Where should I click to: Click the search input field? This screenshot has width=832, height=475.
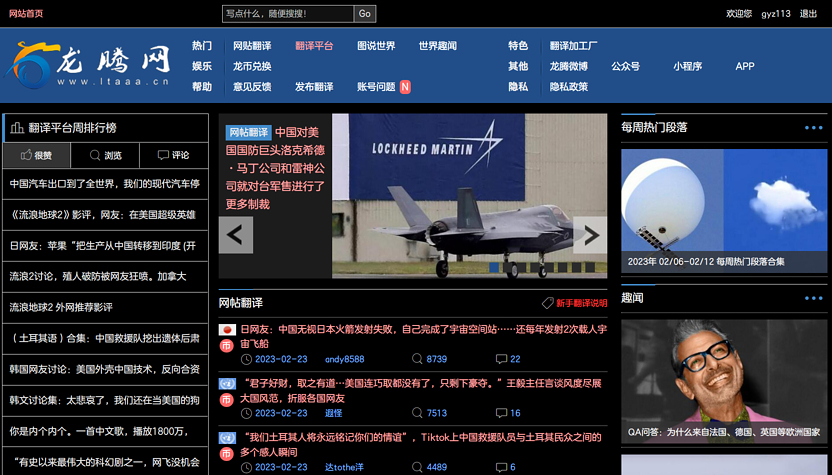288,14
